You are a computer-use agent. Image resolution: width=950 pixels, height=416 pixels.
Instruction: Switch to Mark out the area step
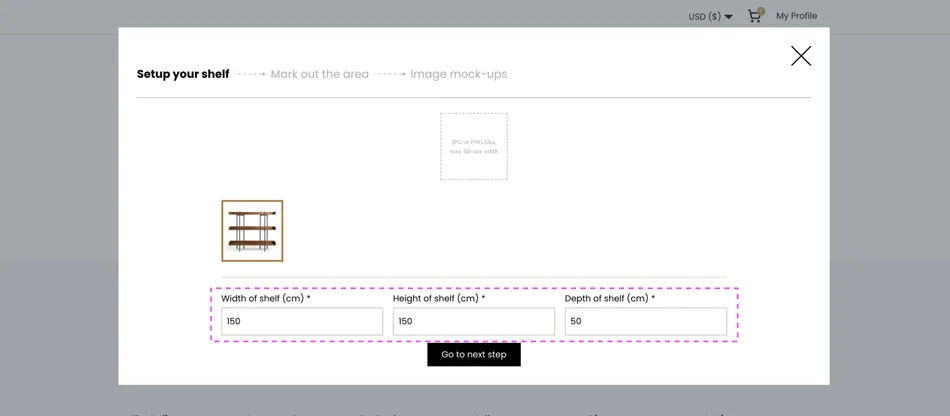click(x=319, y=74)
